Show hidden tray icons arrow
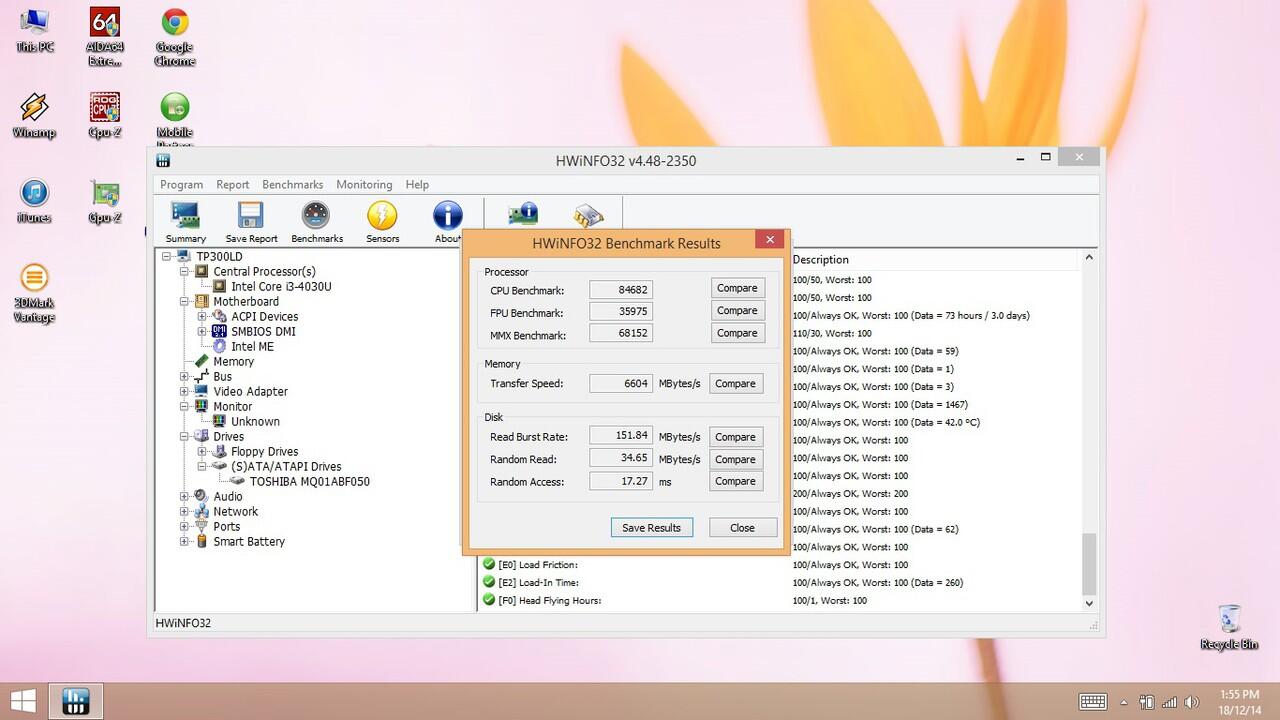The width and height of the screenshot is (1280, 720). [x=1125, y=702]
